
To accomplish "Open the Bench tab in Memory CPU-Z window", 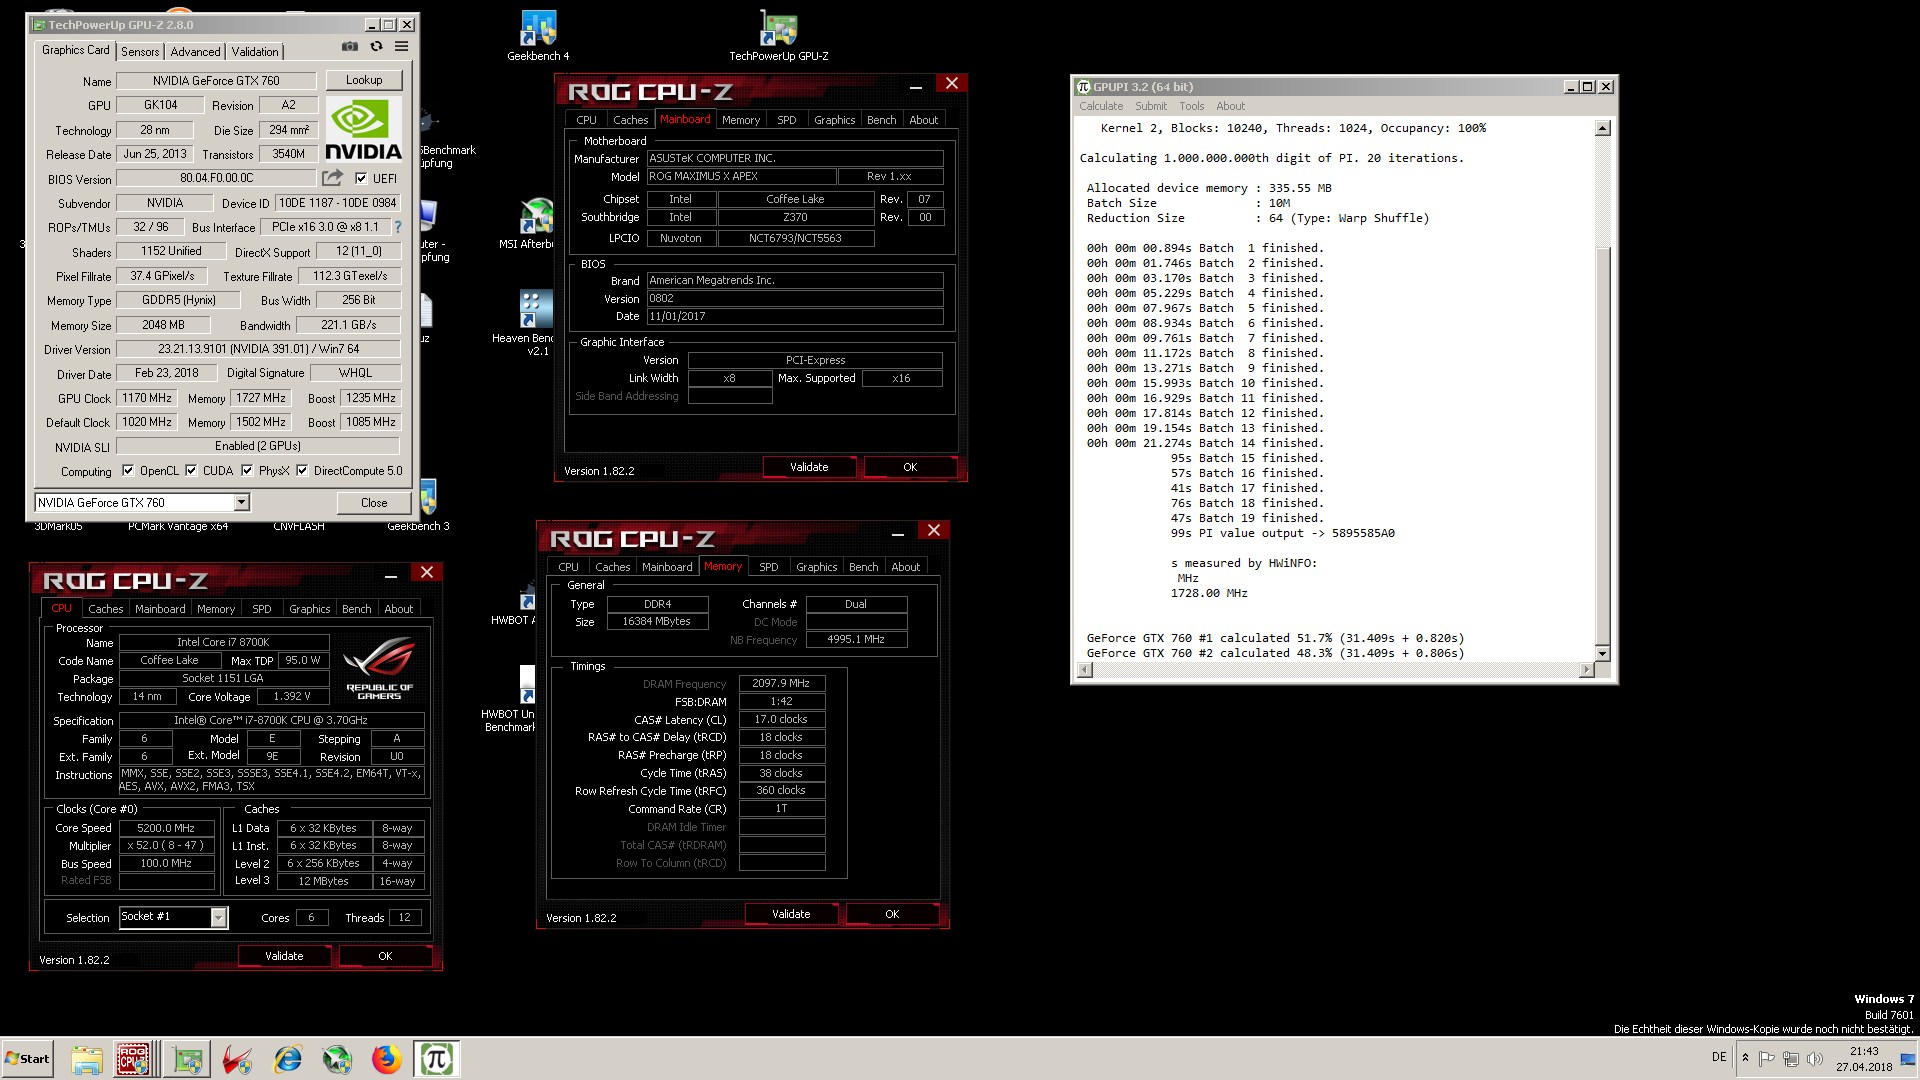I will click(863, 567).
